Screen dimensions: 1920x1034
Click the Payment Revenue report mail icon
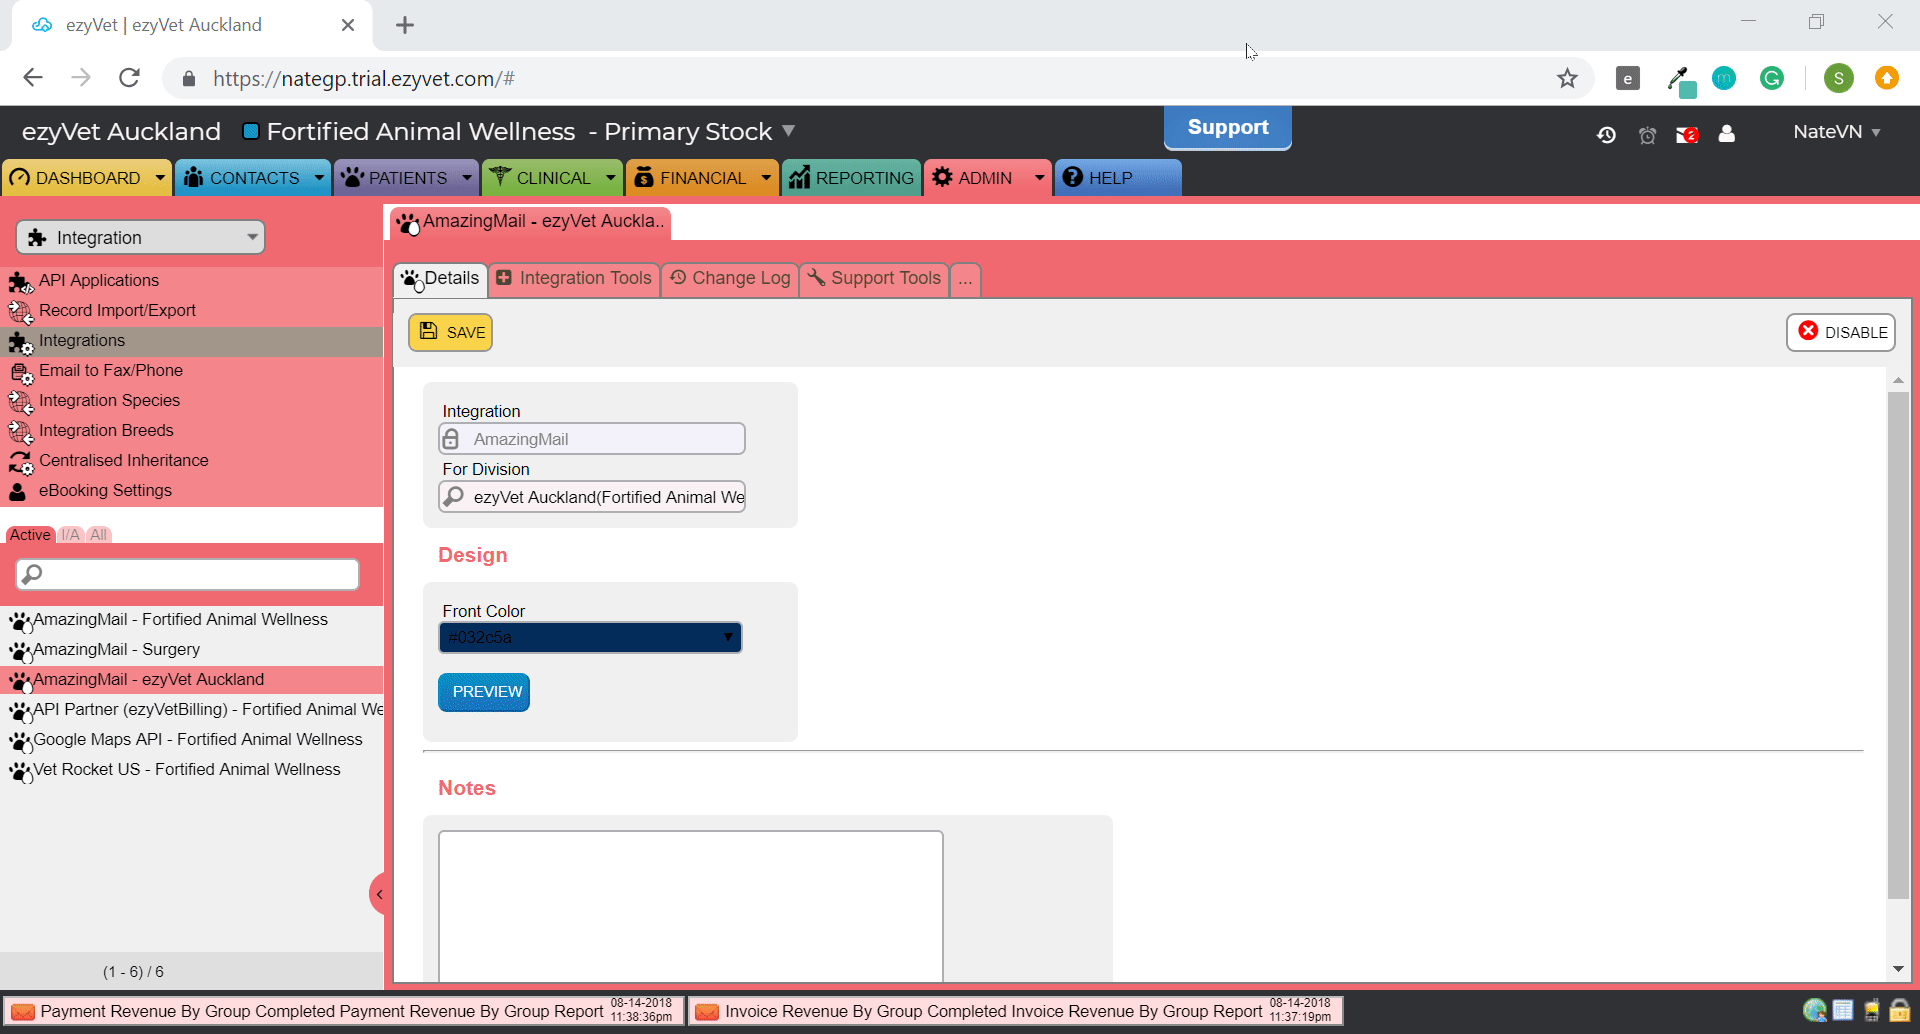pyautogui.click(x=22, y=1012)
